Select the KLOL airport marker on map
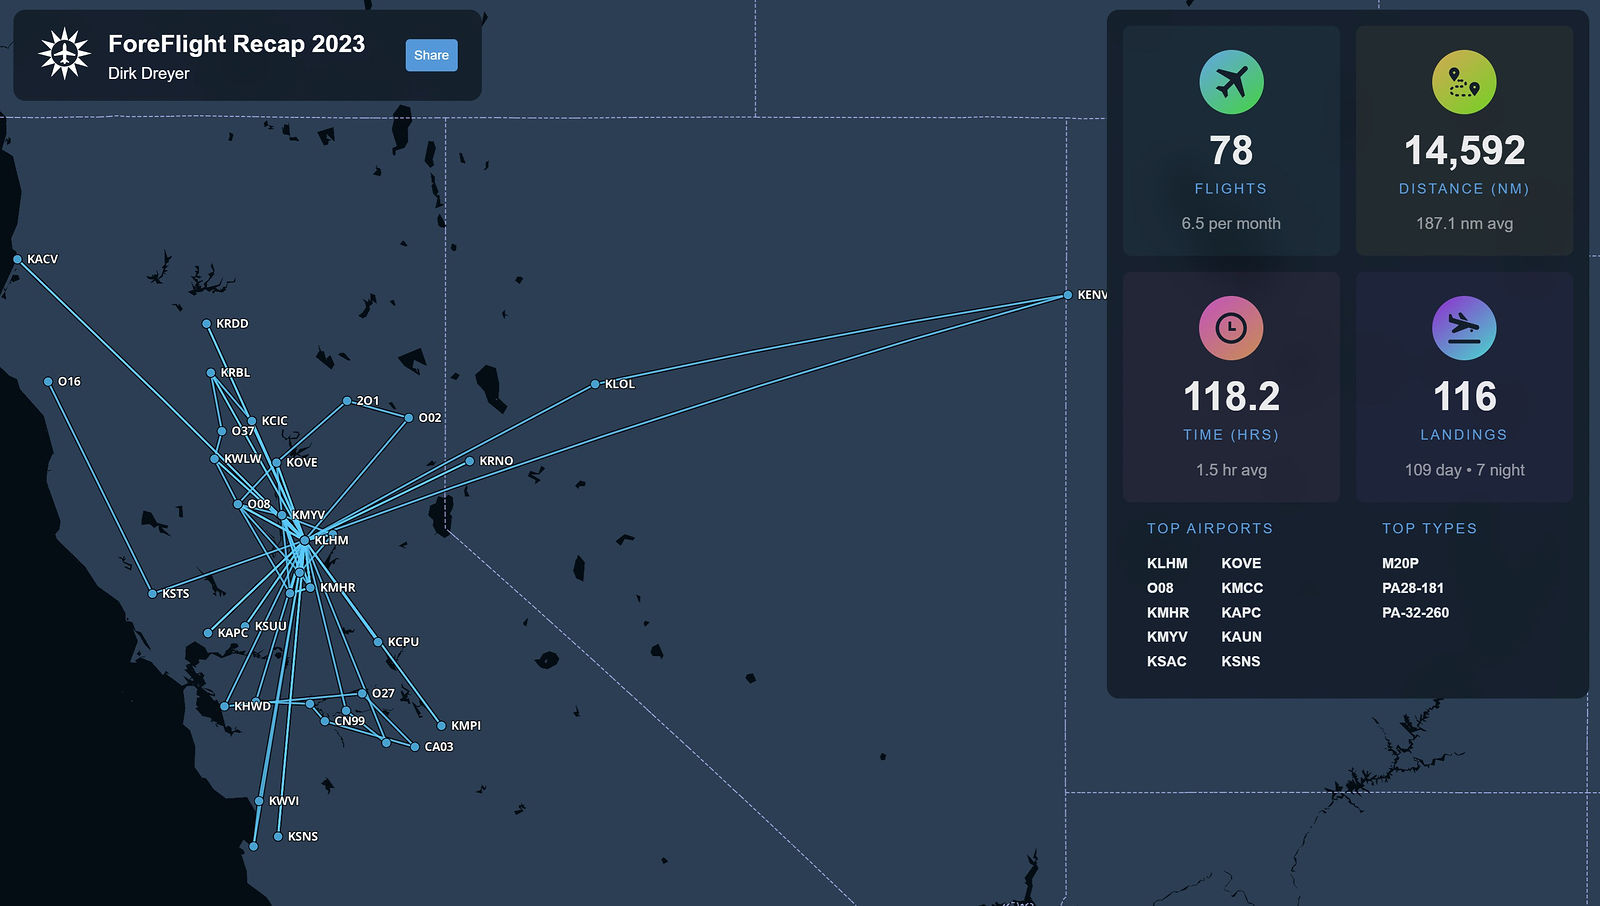Viewport: 1600px width, 906px height. click(x=595, y=384)
